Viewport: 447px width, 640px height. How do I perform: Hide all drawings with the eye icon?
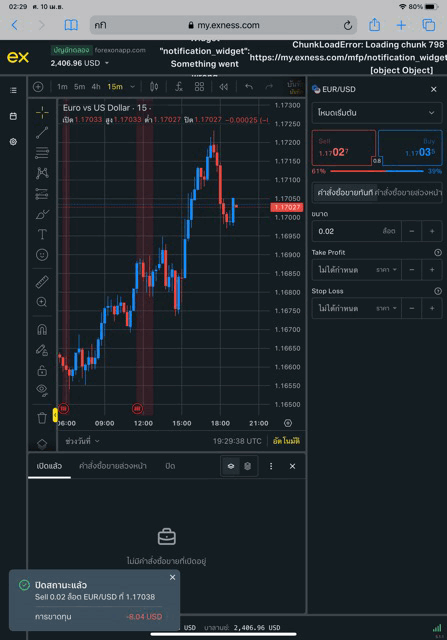pos(42,390)
